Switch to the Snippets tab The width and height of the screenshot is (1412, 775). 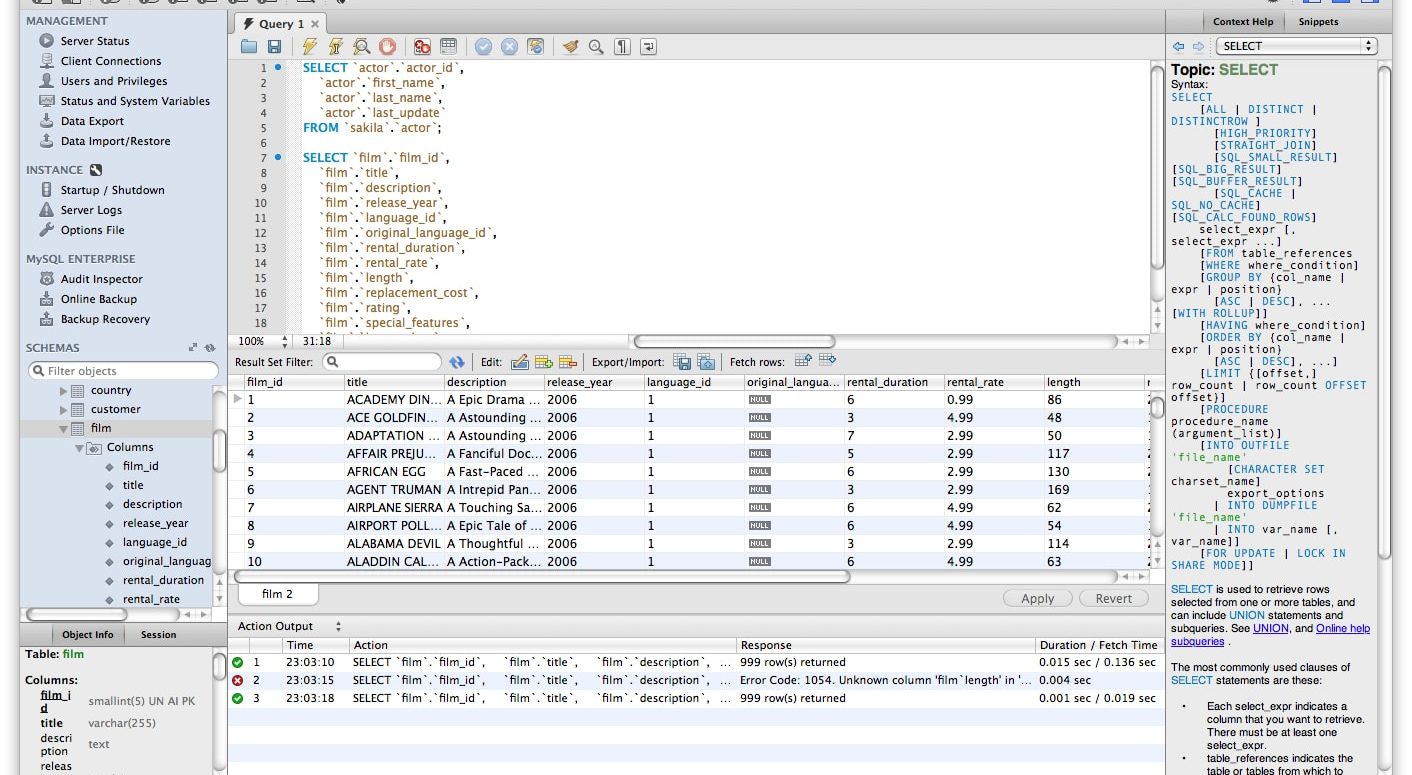[1317, 21]
